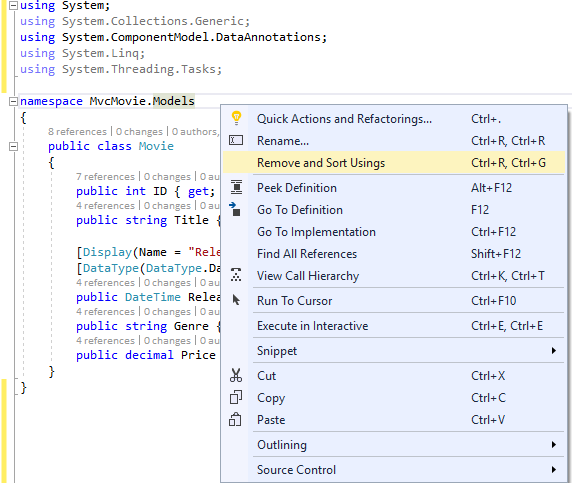Choose Find All References
The width and height of the screenshot is (572, 483).
pyautogui.click(x=394, y=254)
